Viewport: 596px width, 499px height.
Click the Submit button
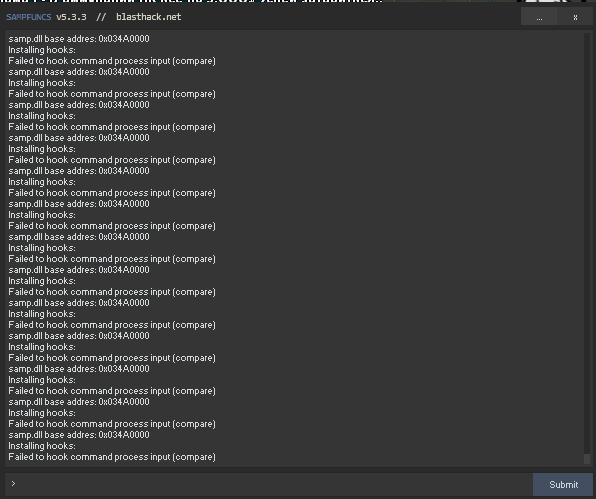[x=563, y=485]
